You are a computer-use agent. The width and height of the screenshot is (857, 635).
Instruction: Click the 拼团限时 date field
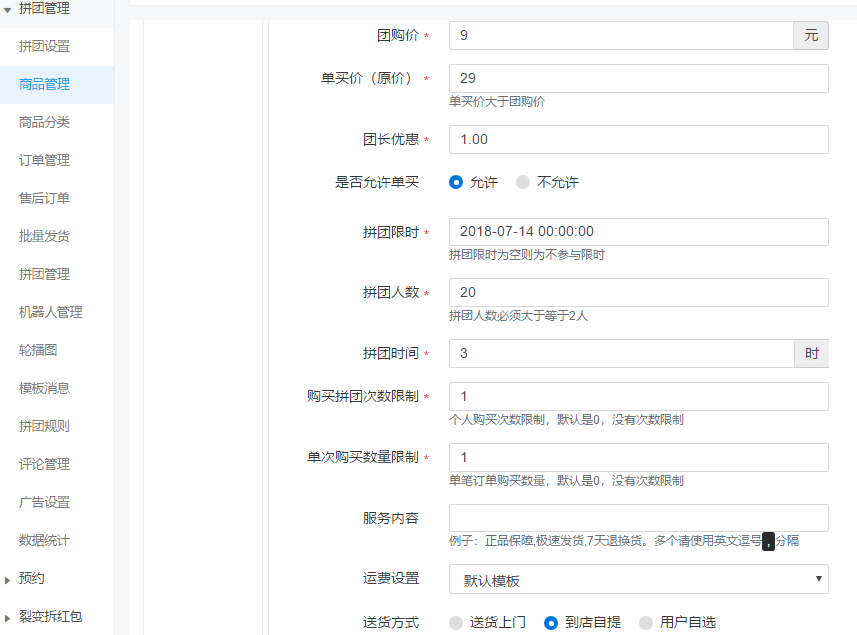(x=638, y=232)
